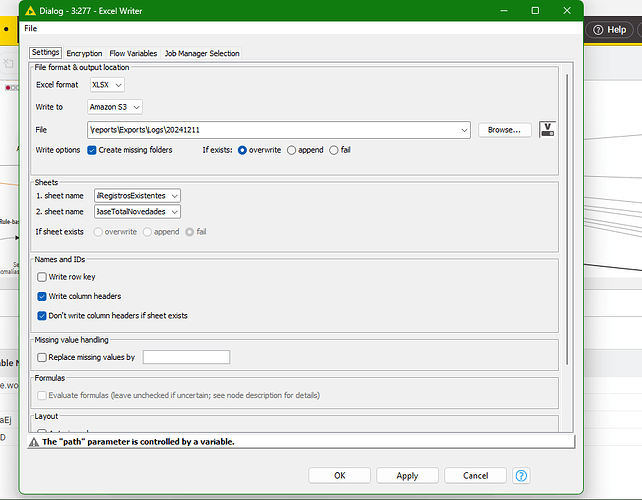Select the append option for If exists
This screenshot has height=500, width=642.
click(x=292, y=150)
